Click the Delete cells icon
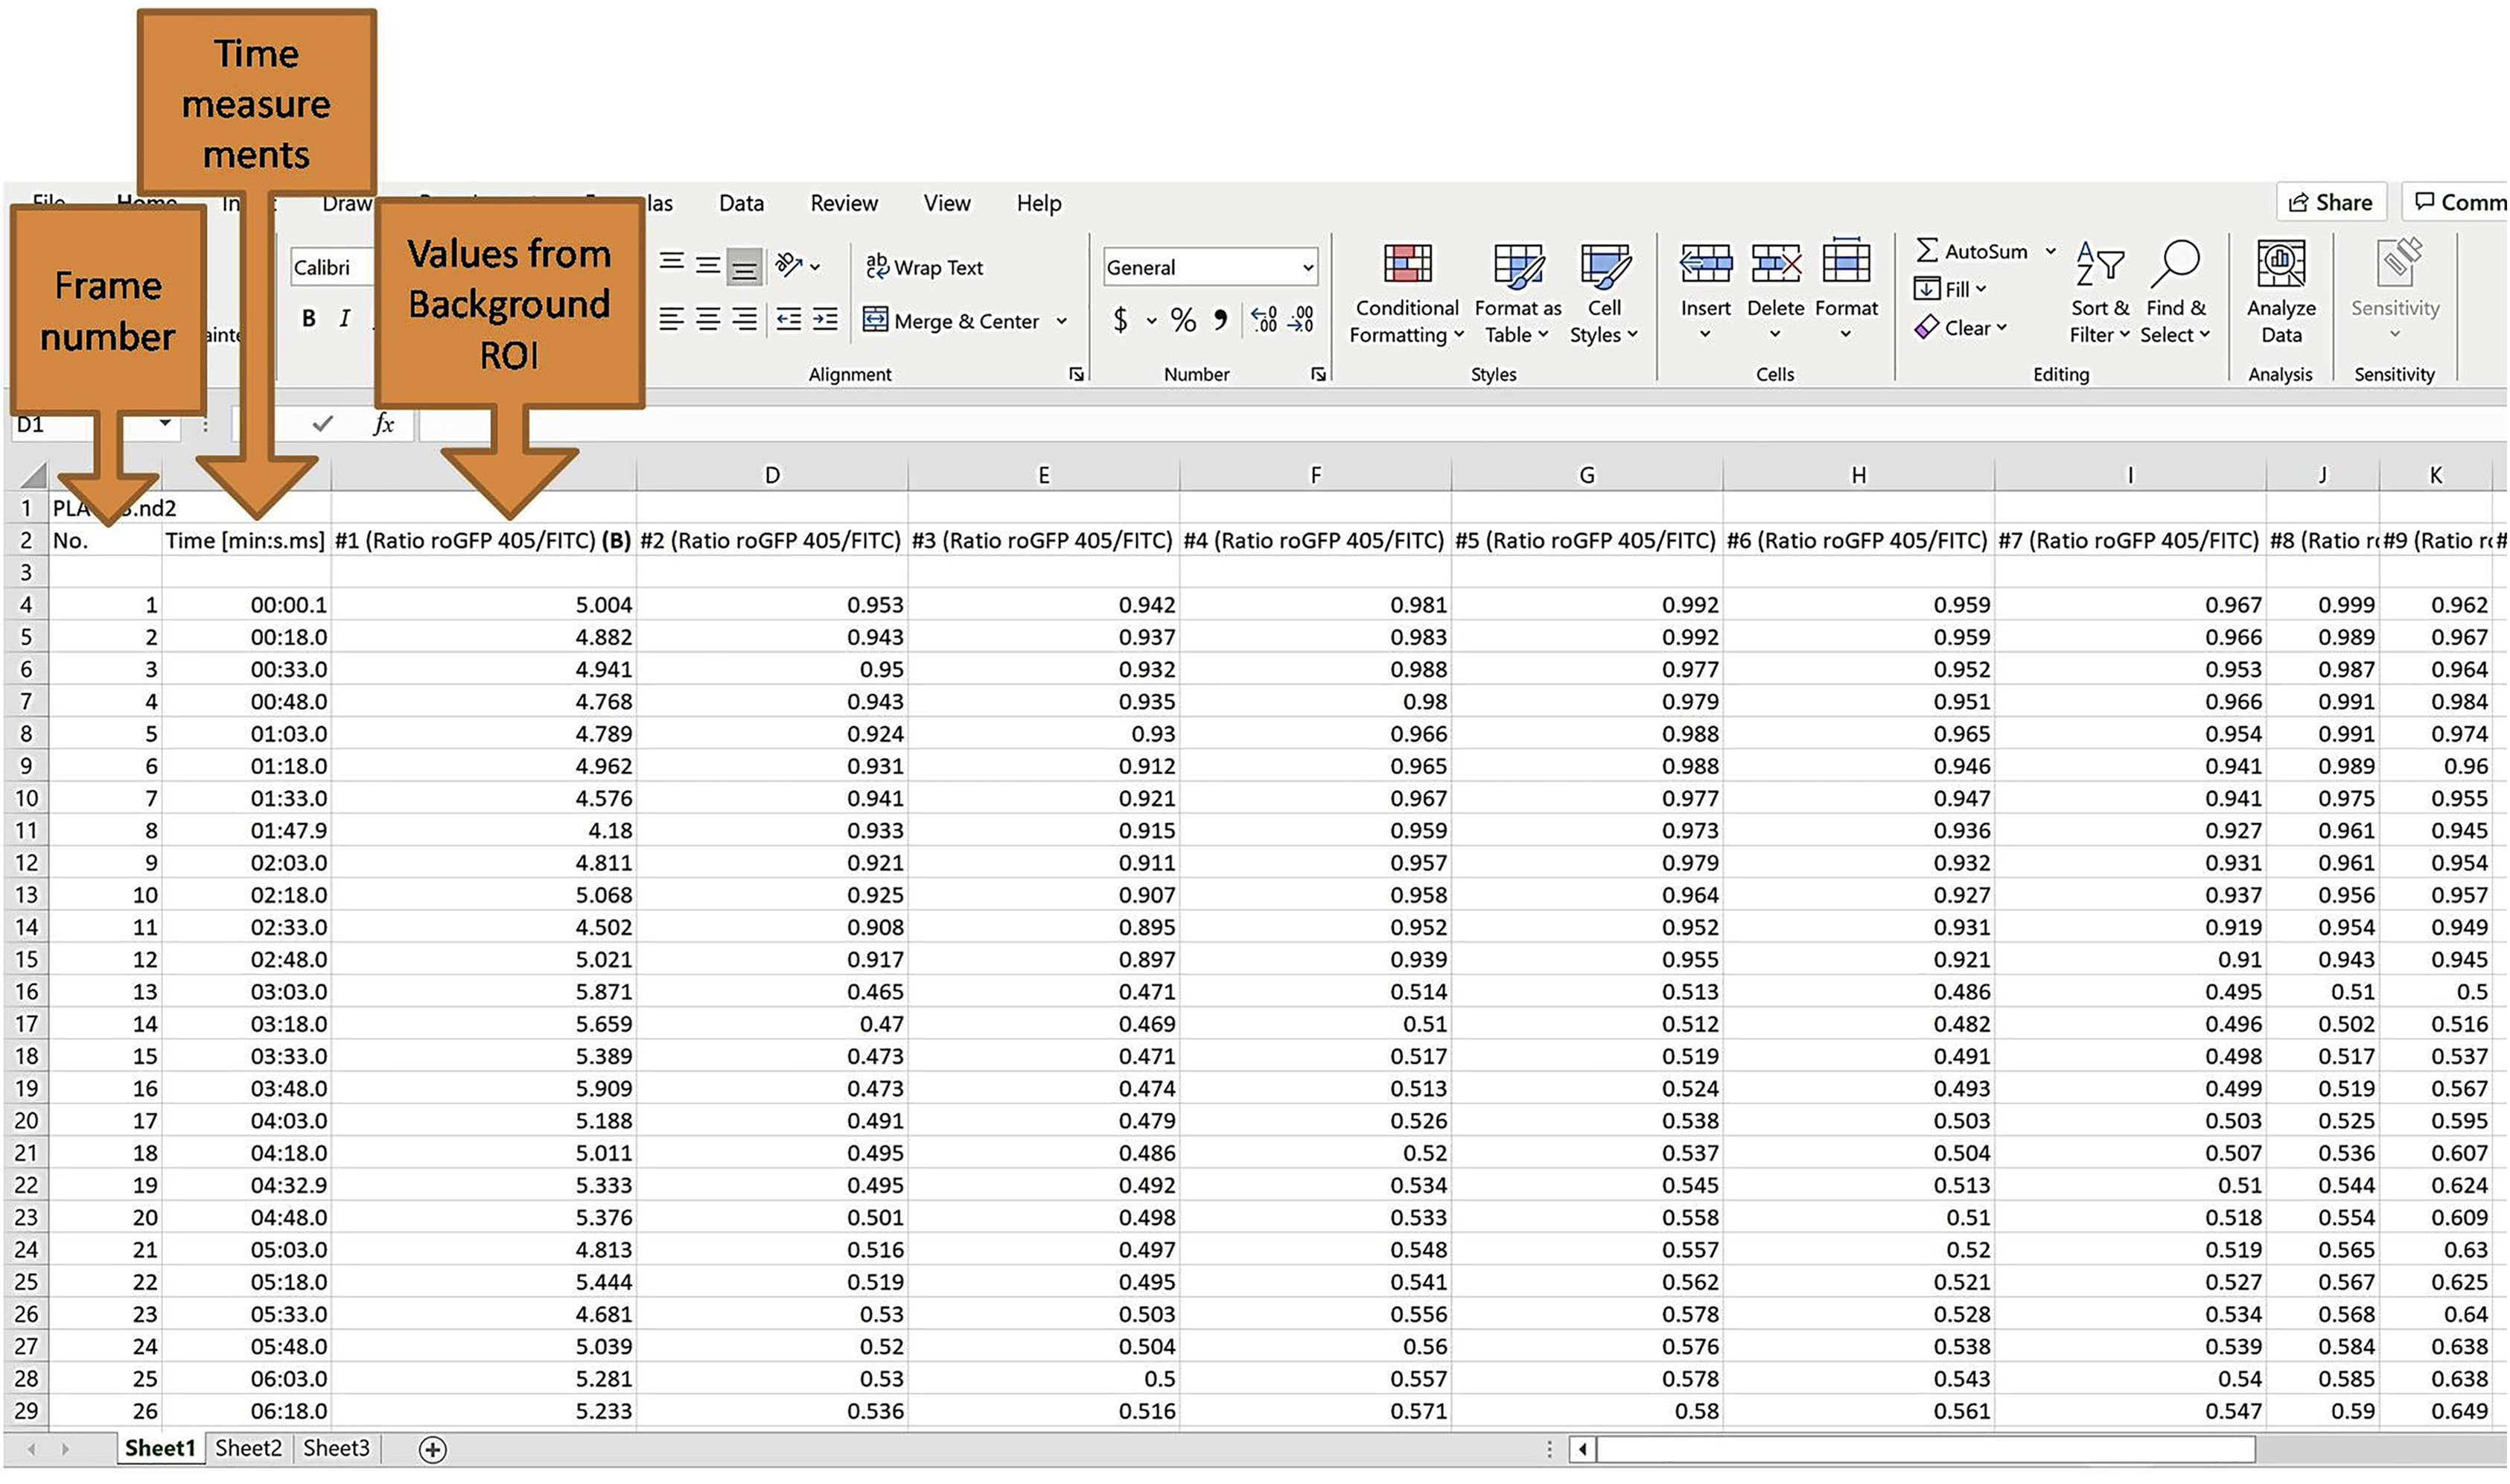Screen dimensions: 2510x1484 tap(1775, 264)
